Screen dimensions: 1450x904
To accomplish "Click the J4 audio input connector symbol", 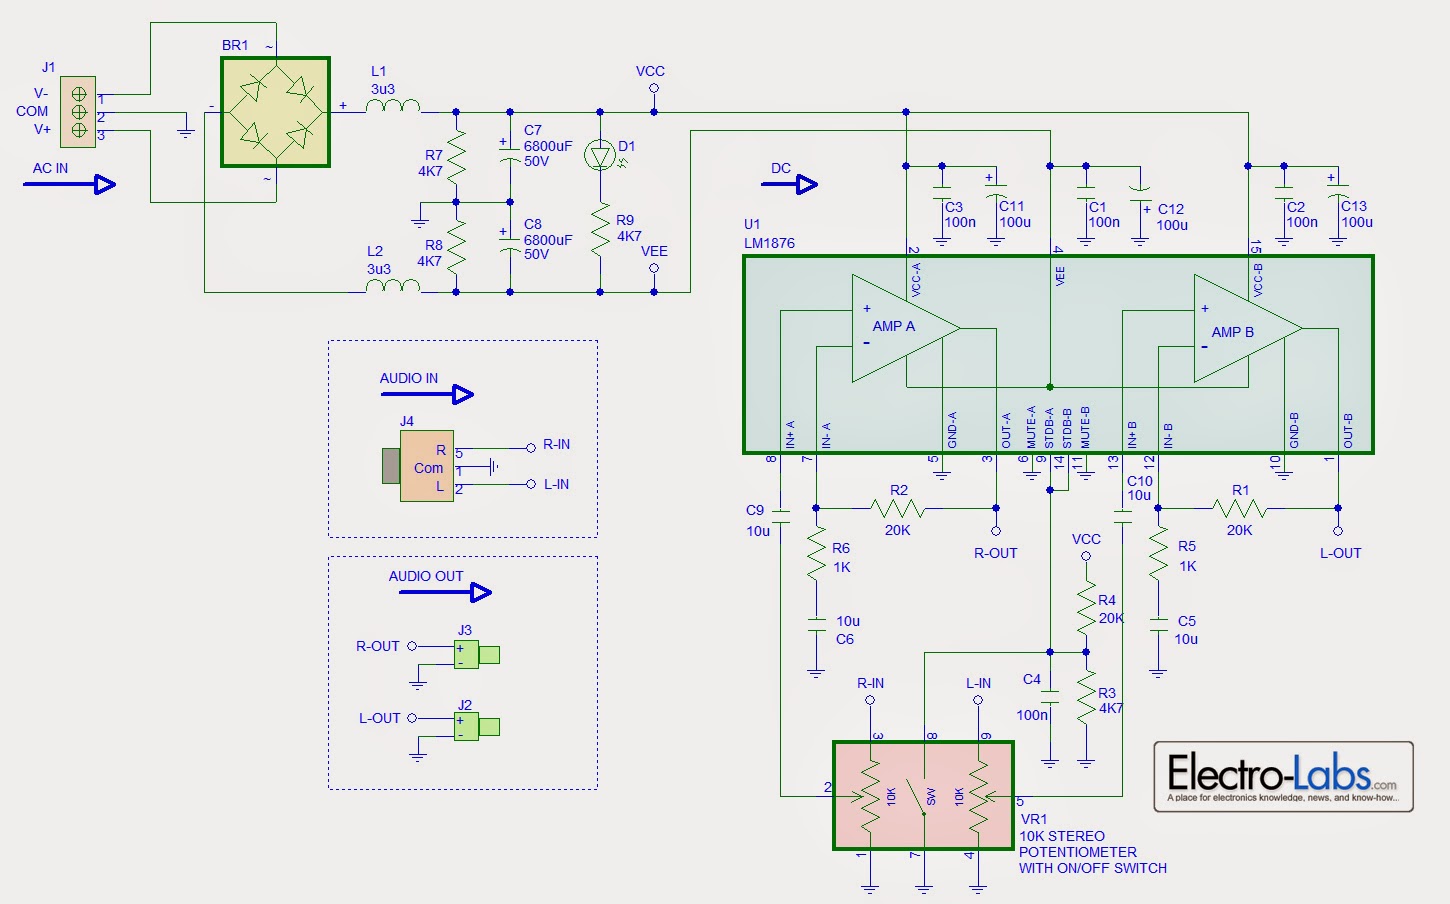I will pyautogui.click(x=427, y=466).
